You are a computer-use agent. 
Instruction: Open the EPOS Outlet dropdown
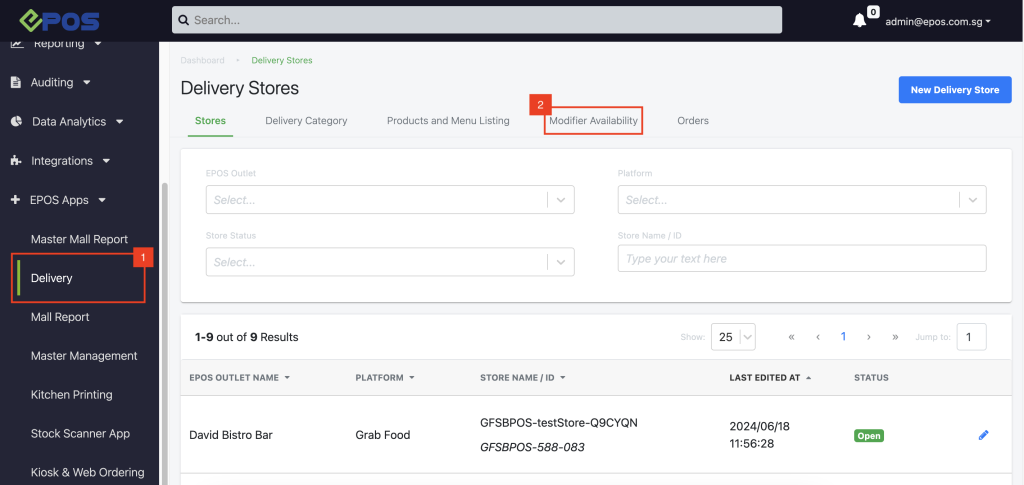pos(390,199)
